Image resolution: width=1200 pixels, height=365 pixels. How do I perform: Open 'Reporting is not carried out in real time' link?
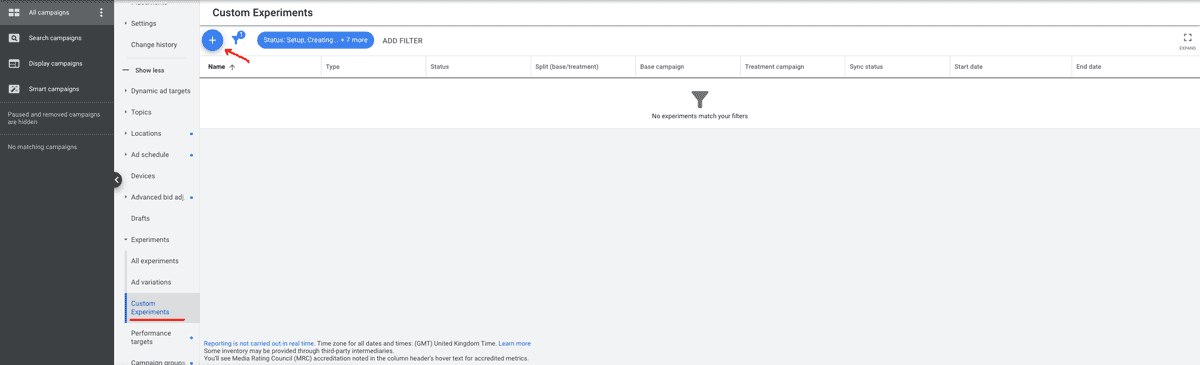point(259,343)
